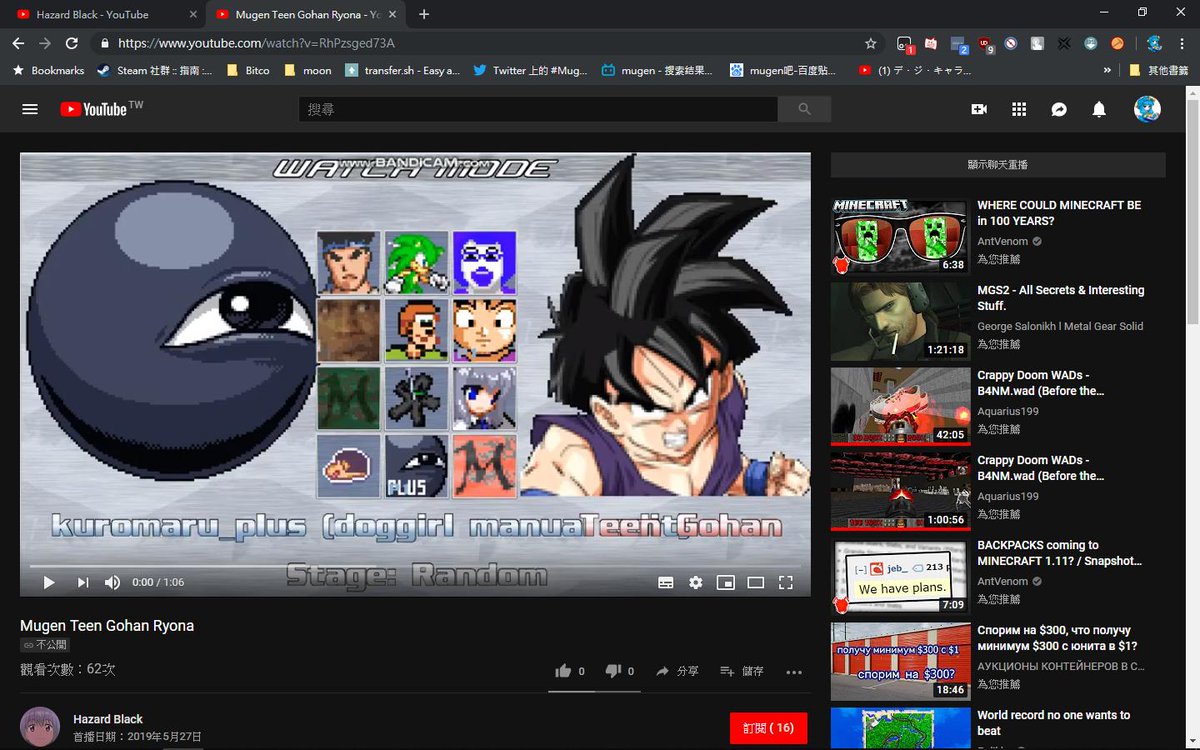Click the YouTube search input field
This screenshot has height=750, width=1200.
click(x=538, y=109)
